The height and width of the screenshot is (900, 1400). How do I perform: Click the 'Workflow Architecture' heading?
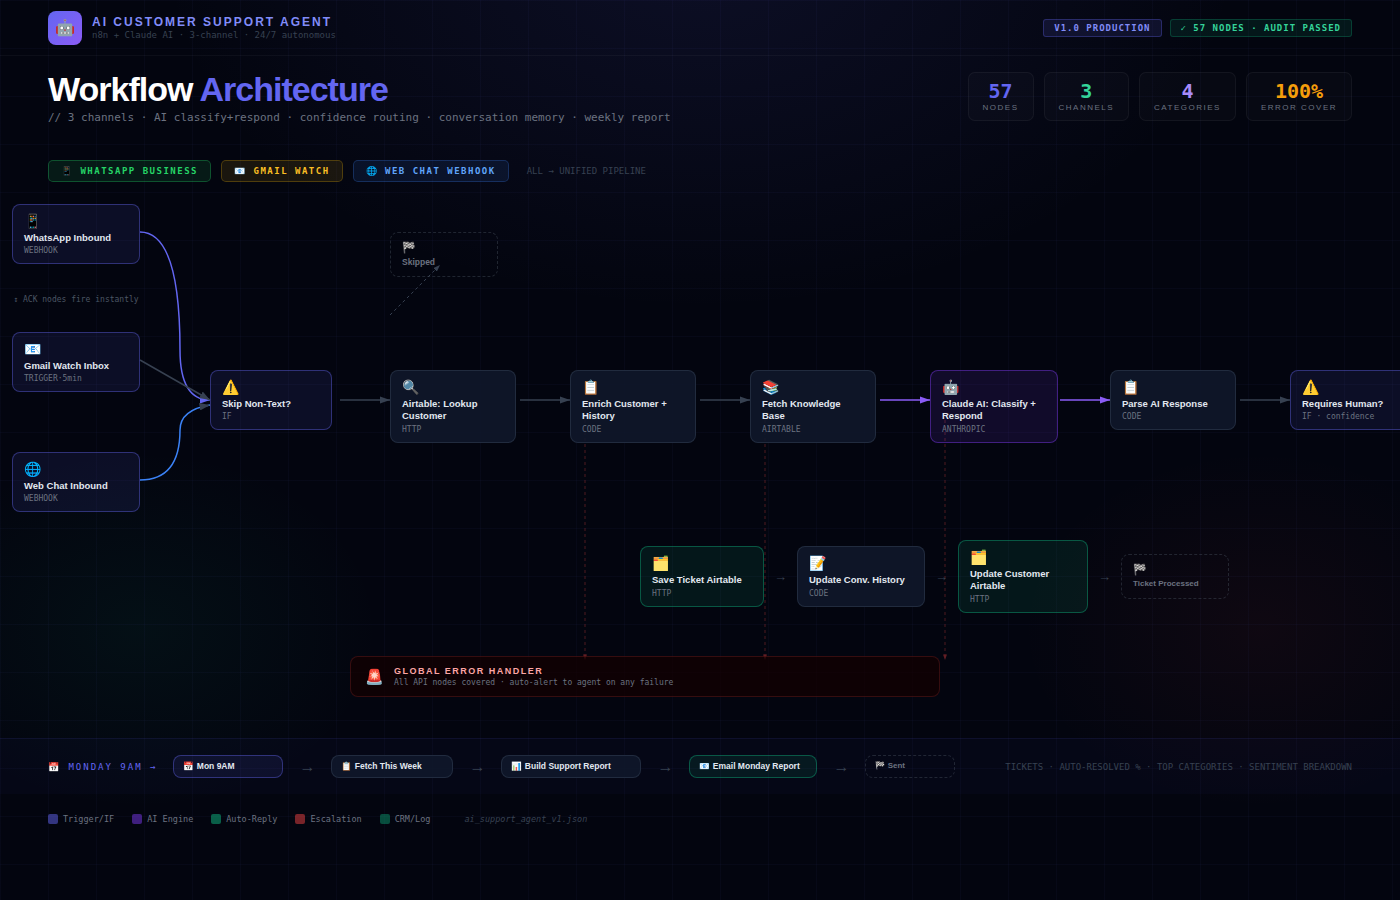click(x=218, y=90)
